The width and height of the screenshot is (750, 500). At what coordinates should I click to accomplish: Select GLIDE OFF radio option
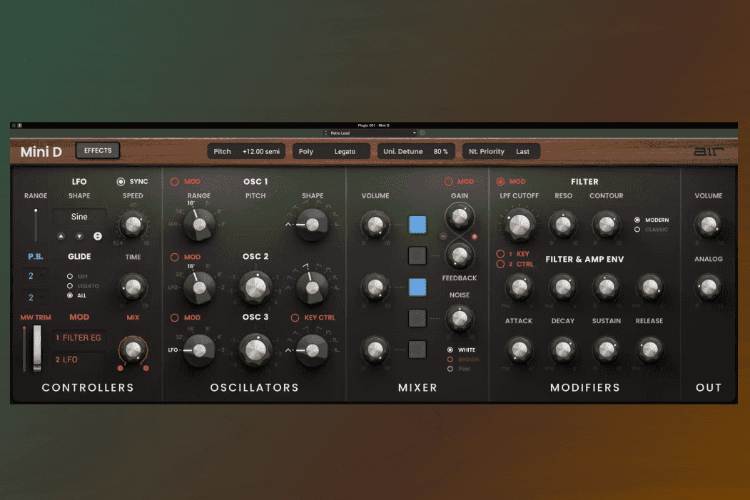[70, 277]
